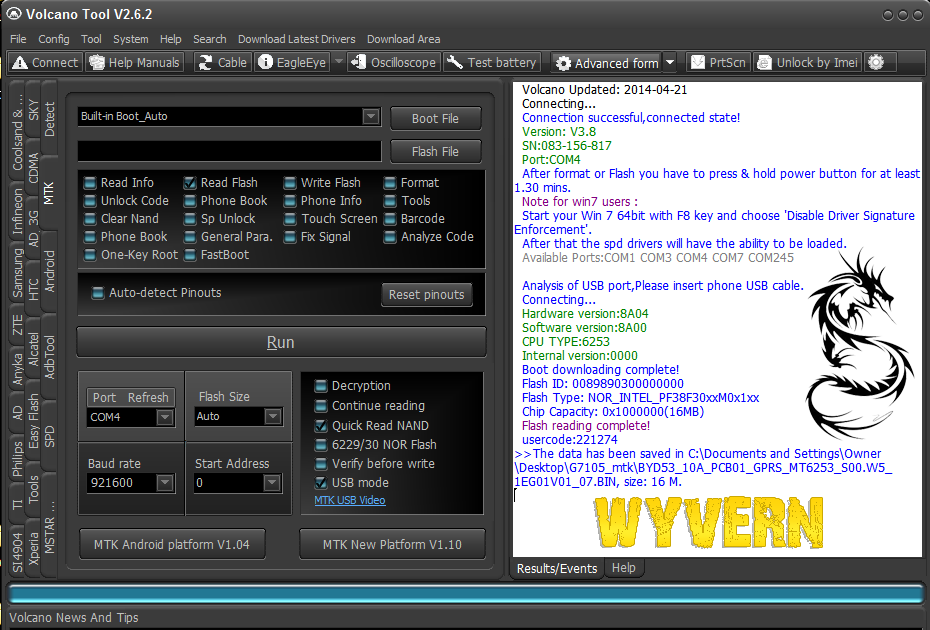This screenshot has width=930, height=630.
Task: Enable the FastBoot checkbox
Action: 190,255
